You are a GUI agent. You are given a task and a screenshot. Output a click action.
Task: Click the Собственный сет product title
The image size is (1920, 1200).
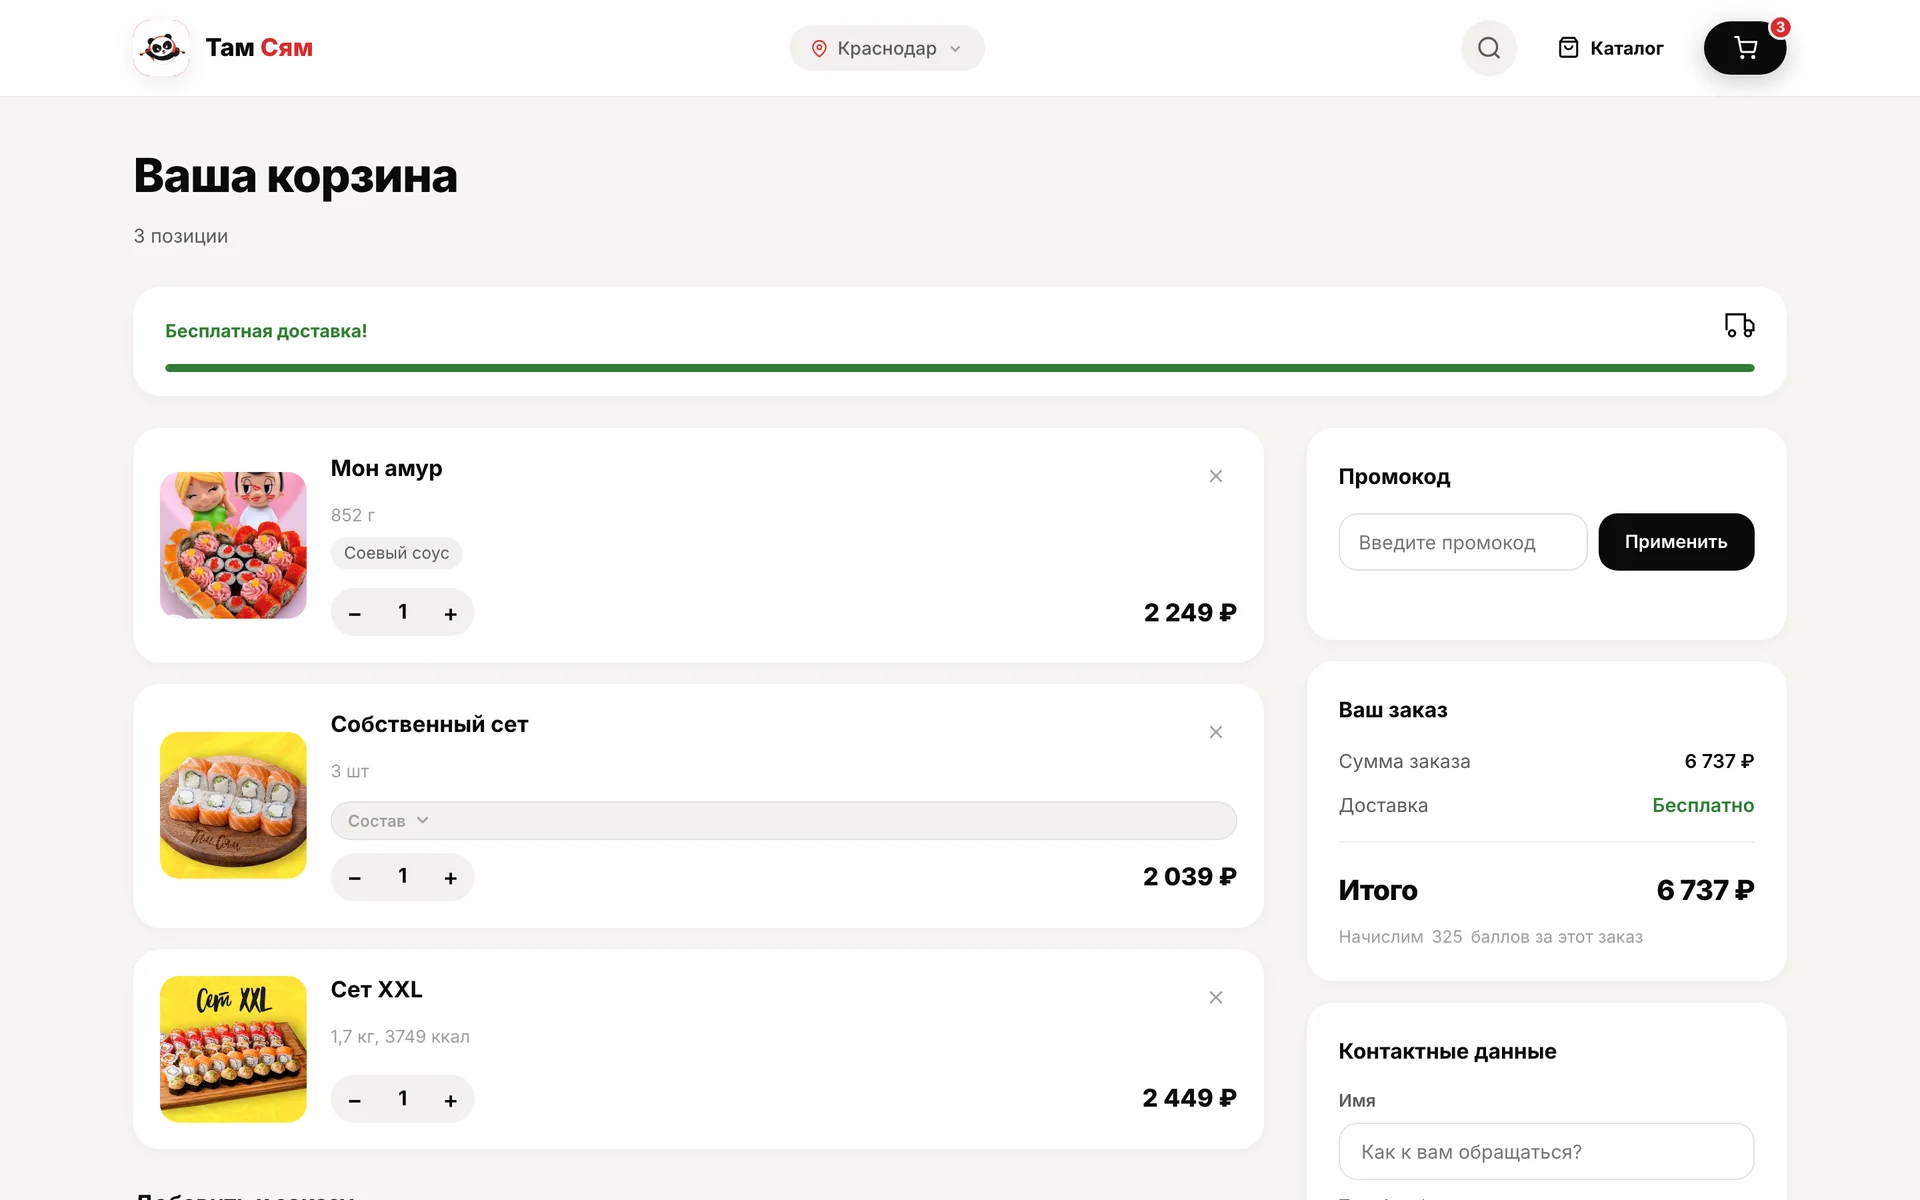(x=429, y=724)
